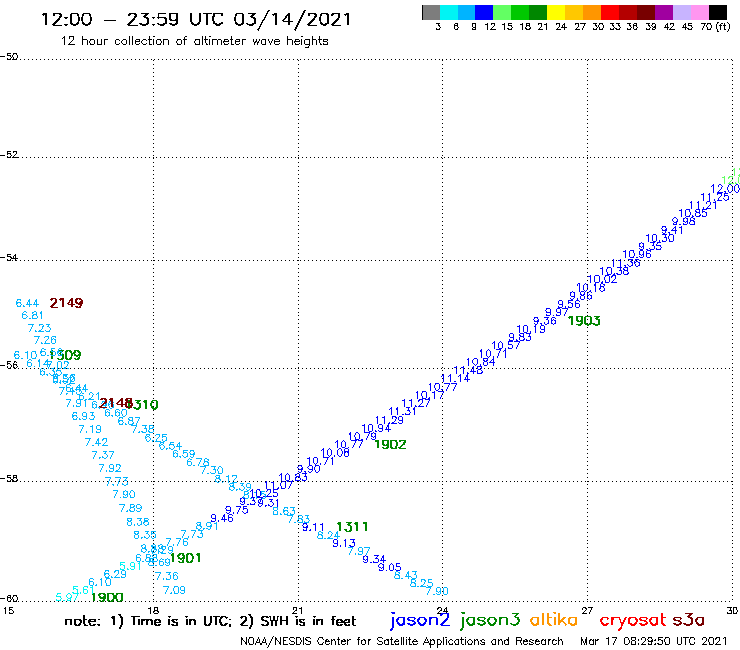Click the 7.09 wave height value

point(174,590)
